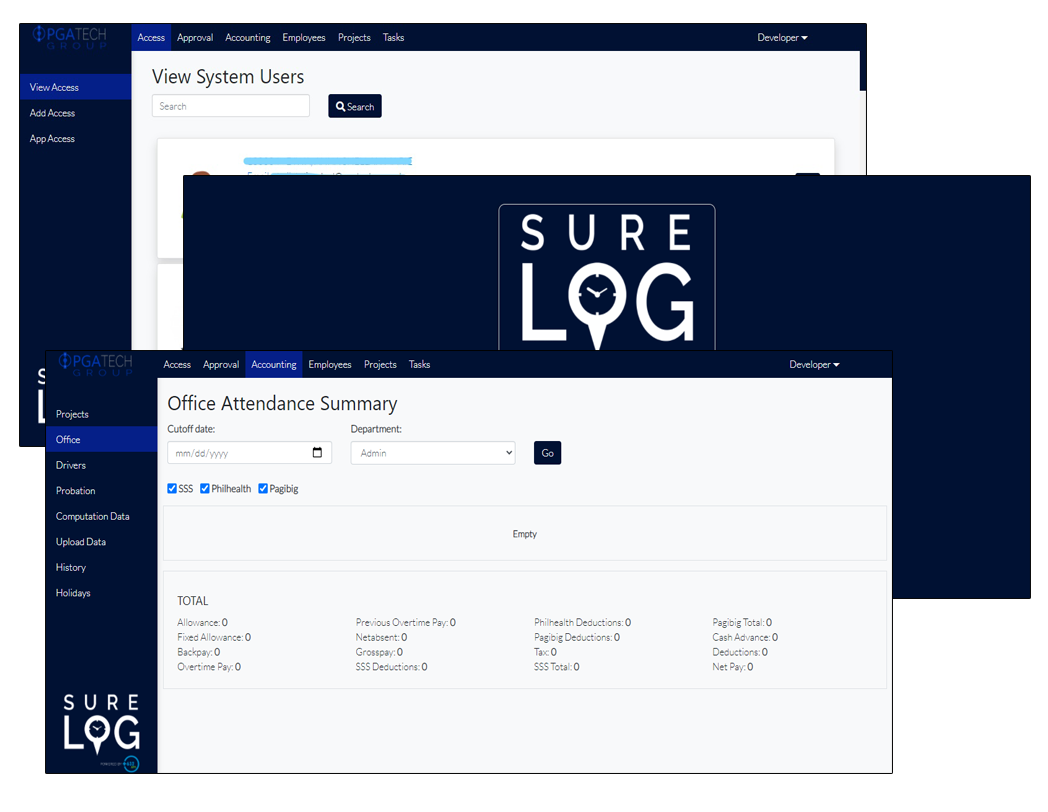Toggle the SSS checkbox
This screenshot has width=1048, height=812.
172,489
